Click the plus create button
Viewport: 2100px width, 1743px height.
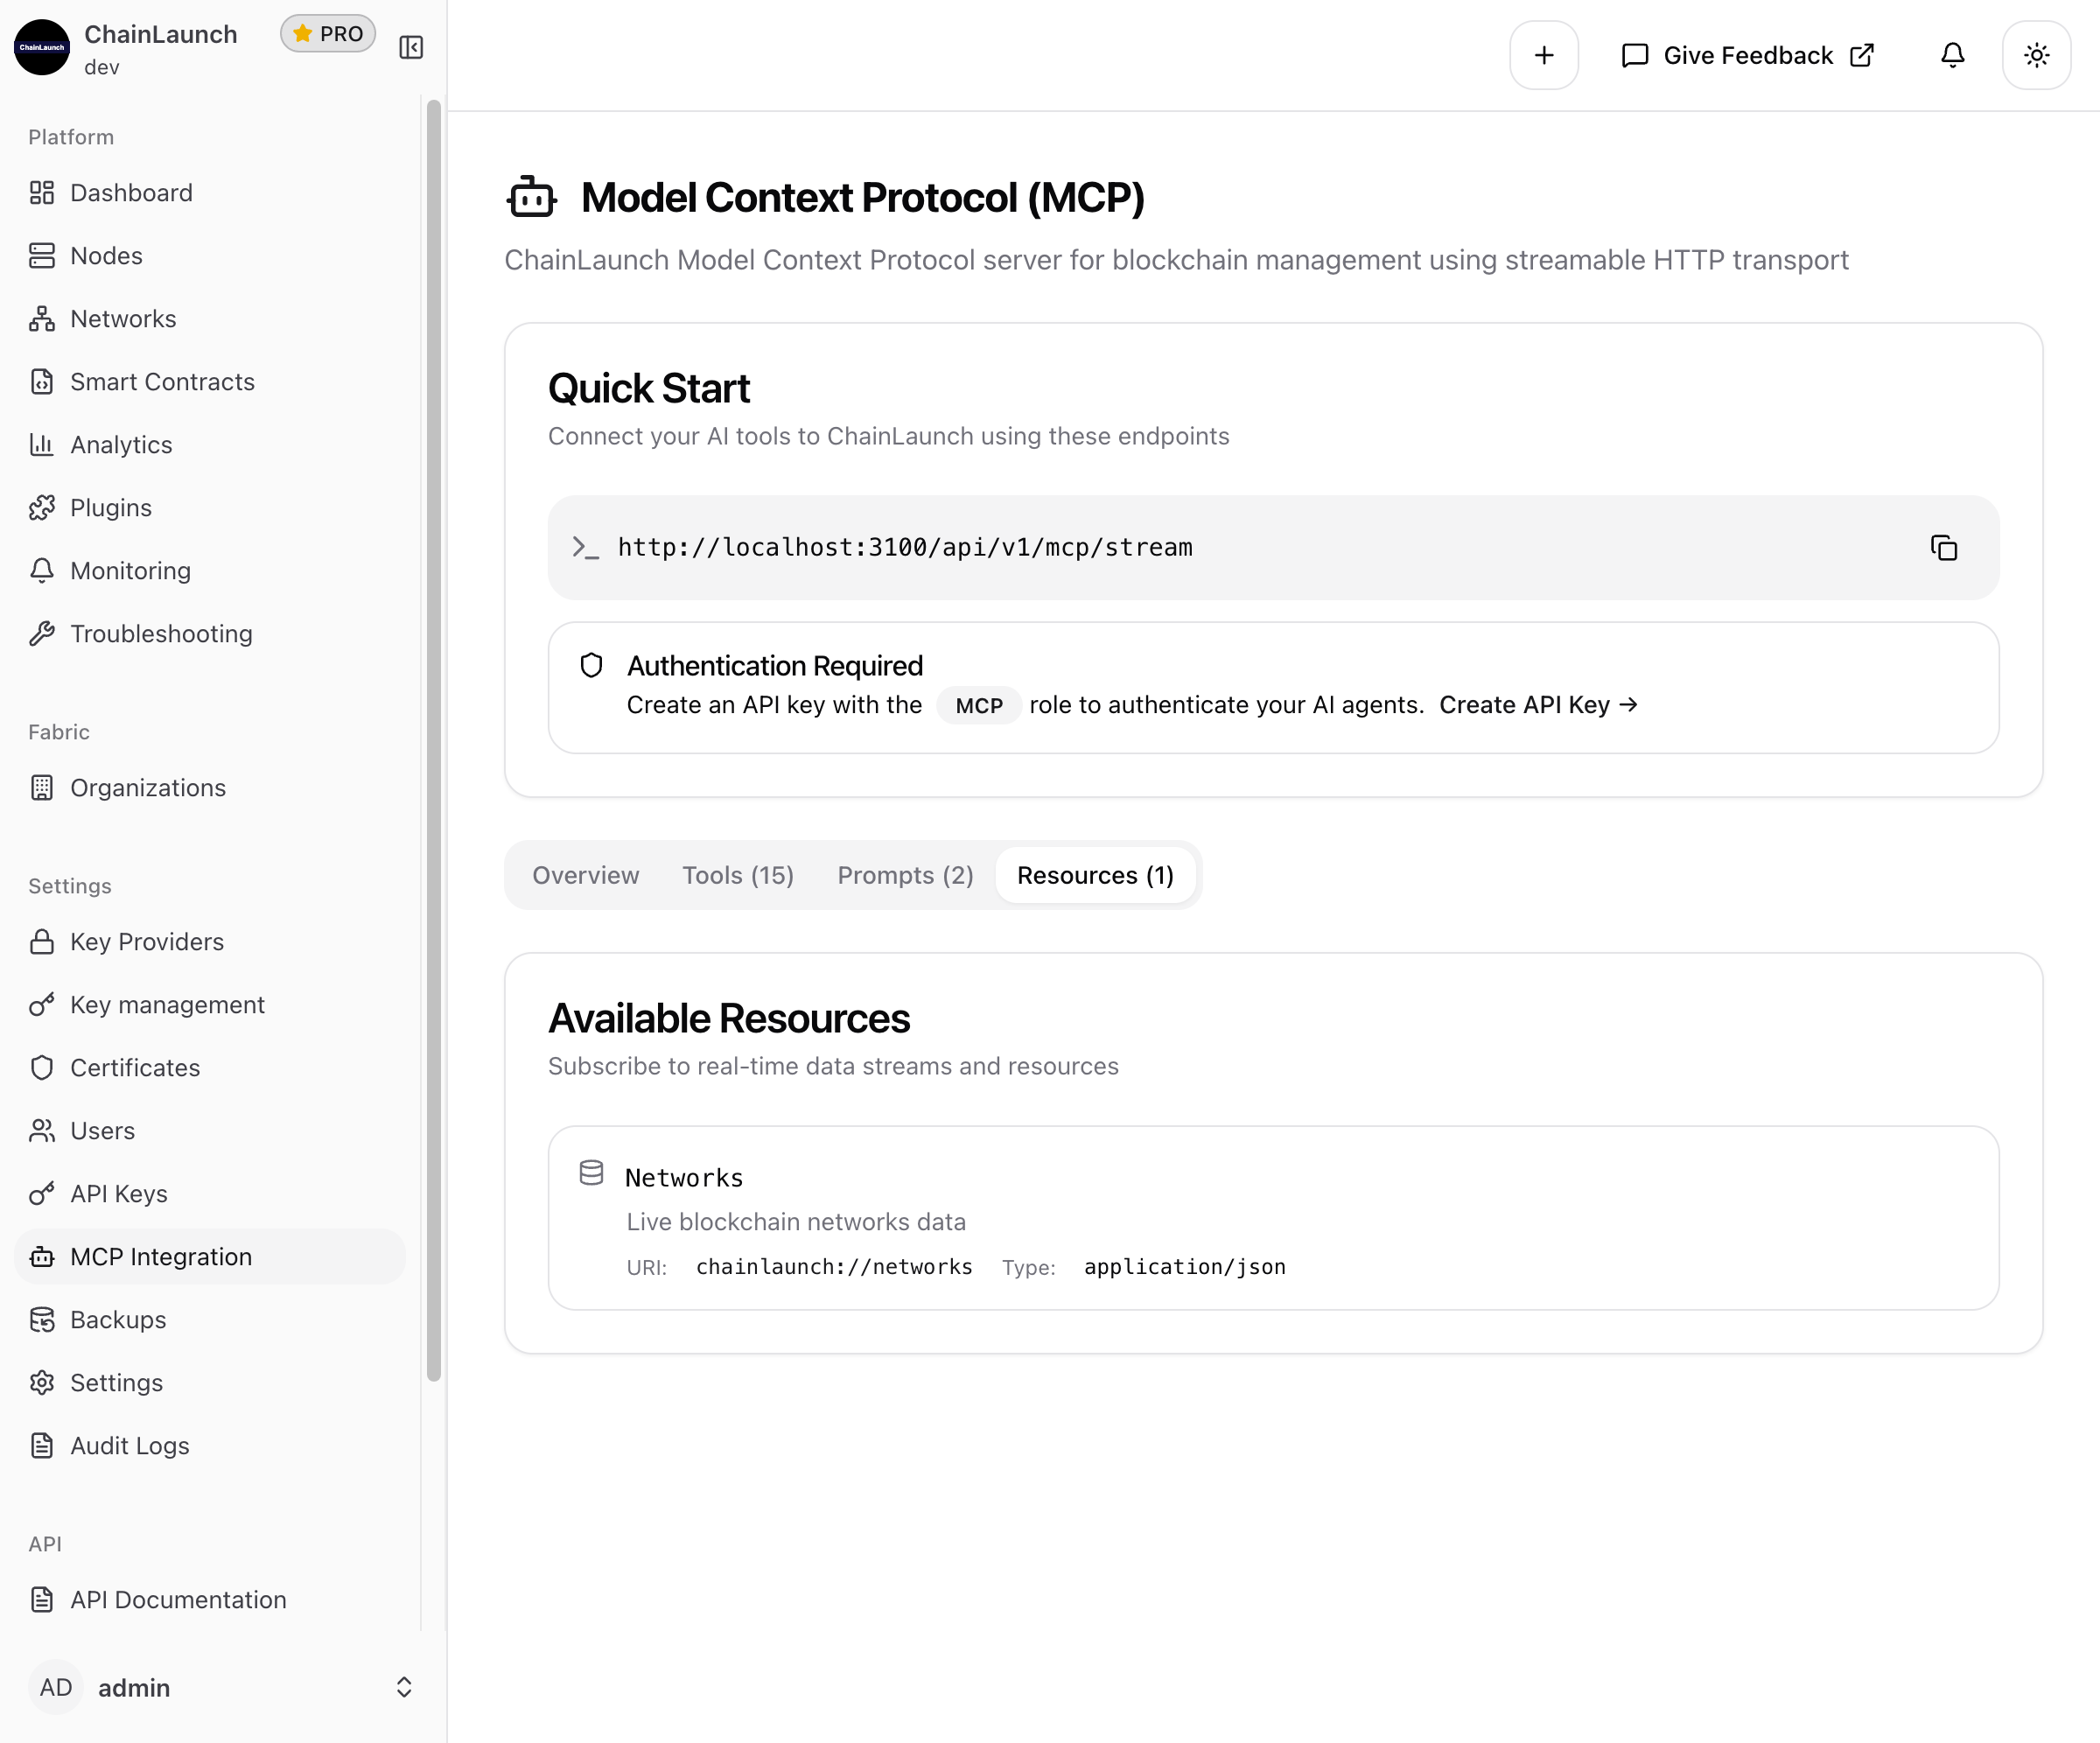[x=1543, y=55]
